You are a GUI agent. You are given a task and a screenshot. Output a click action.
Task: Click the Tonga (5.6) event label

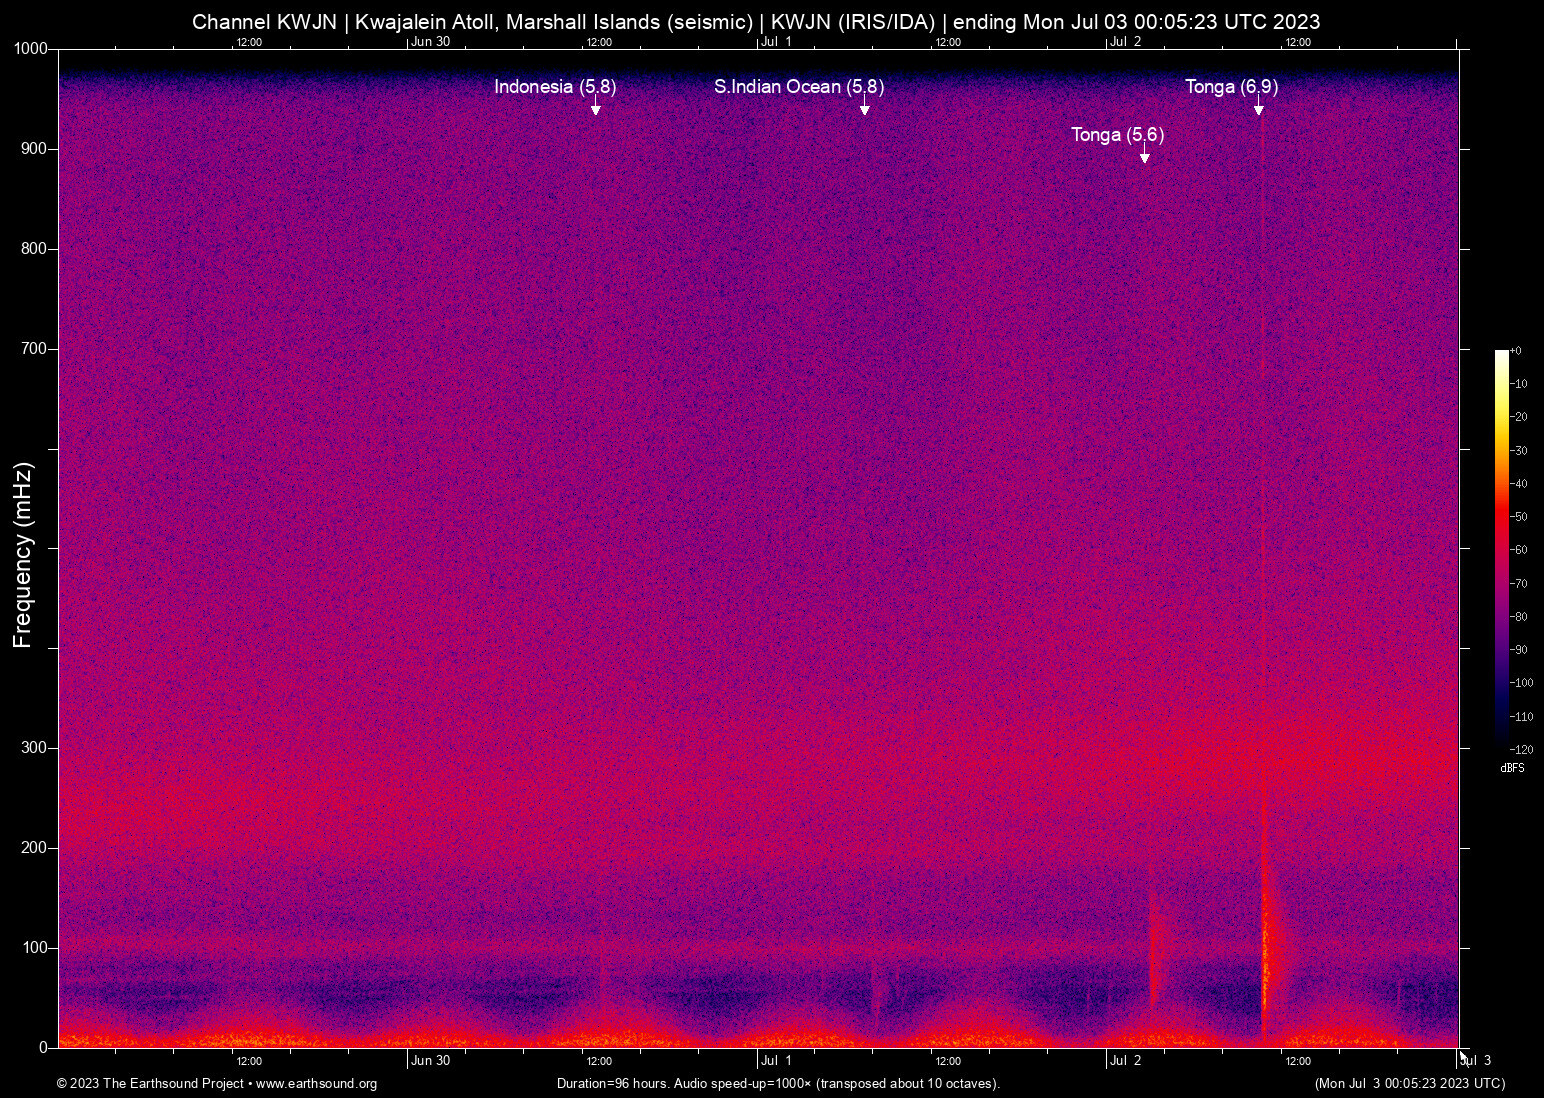click(x=1117, y=135)
